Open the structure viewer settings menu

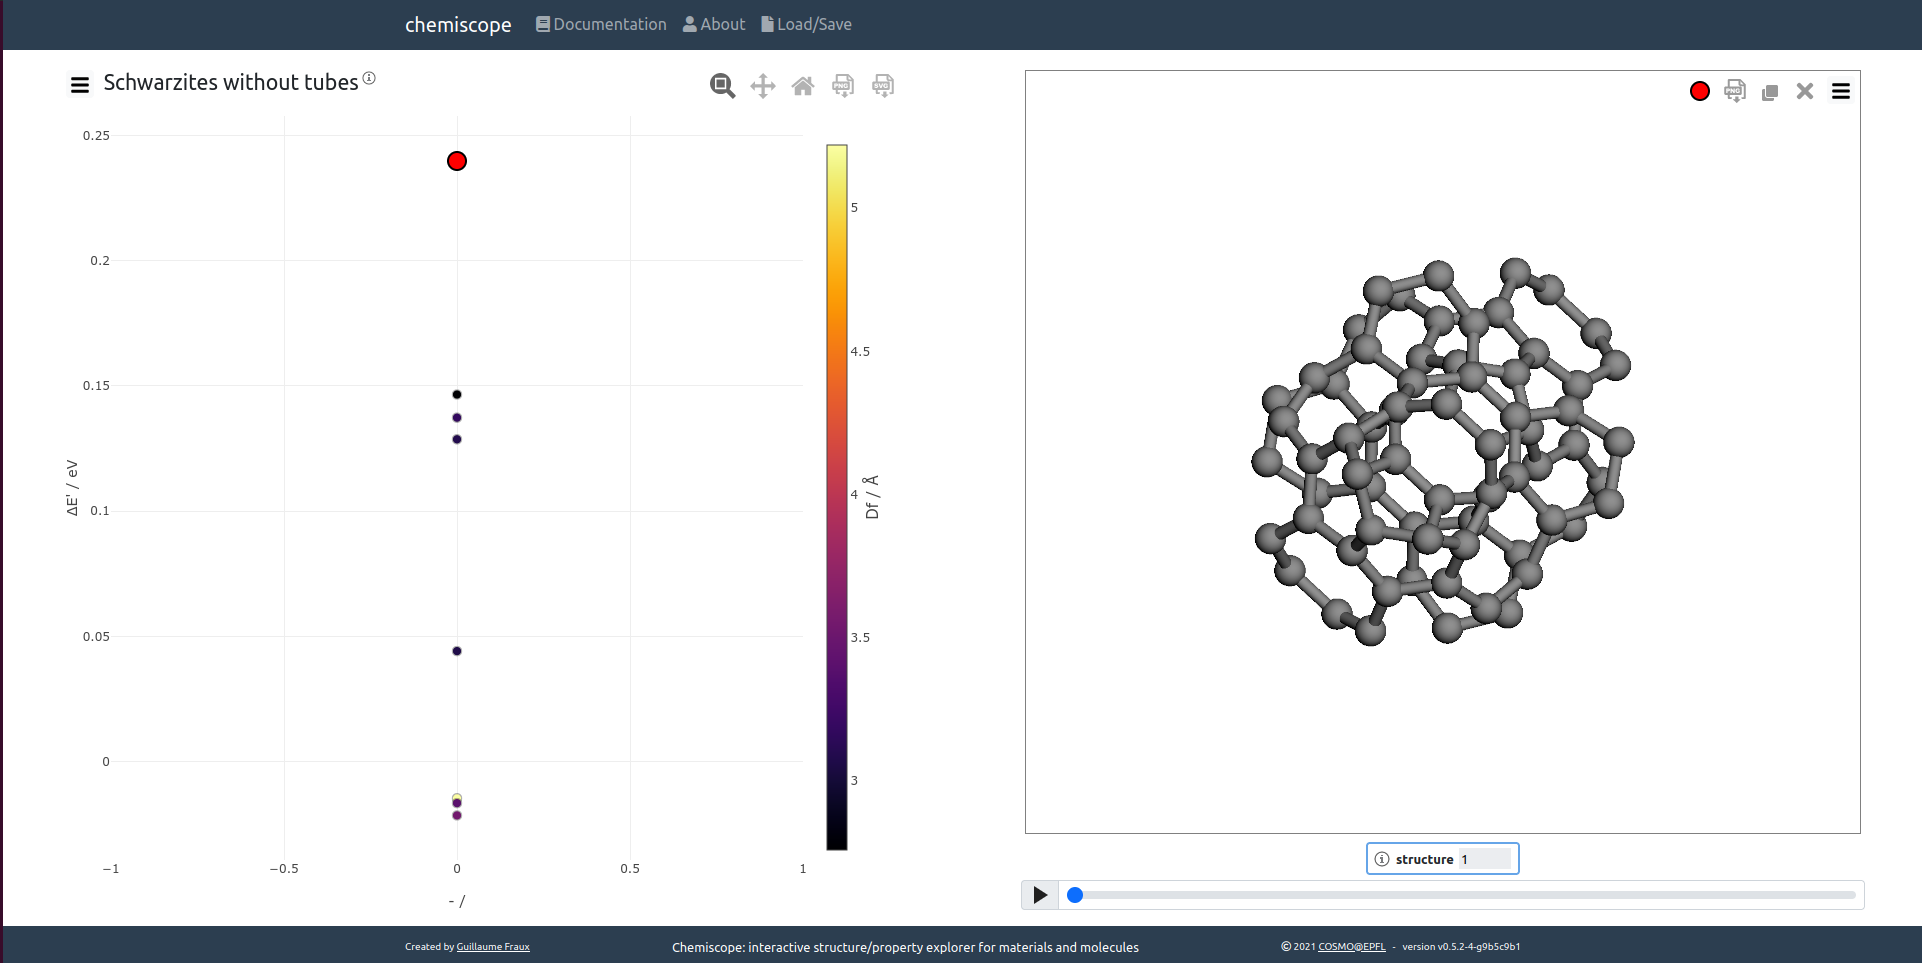[x=1841, y=90]
